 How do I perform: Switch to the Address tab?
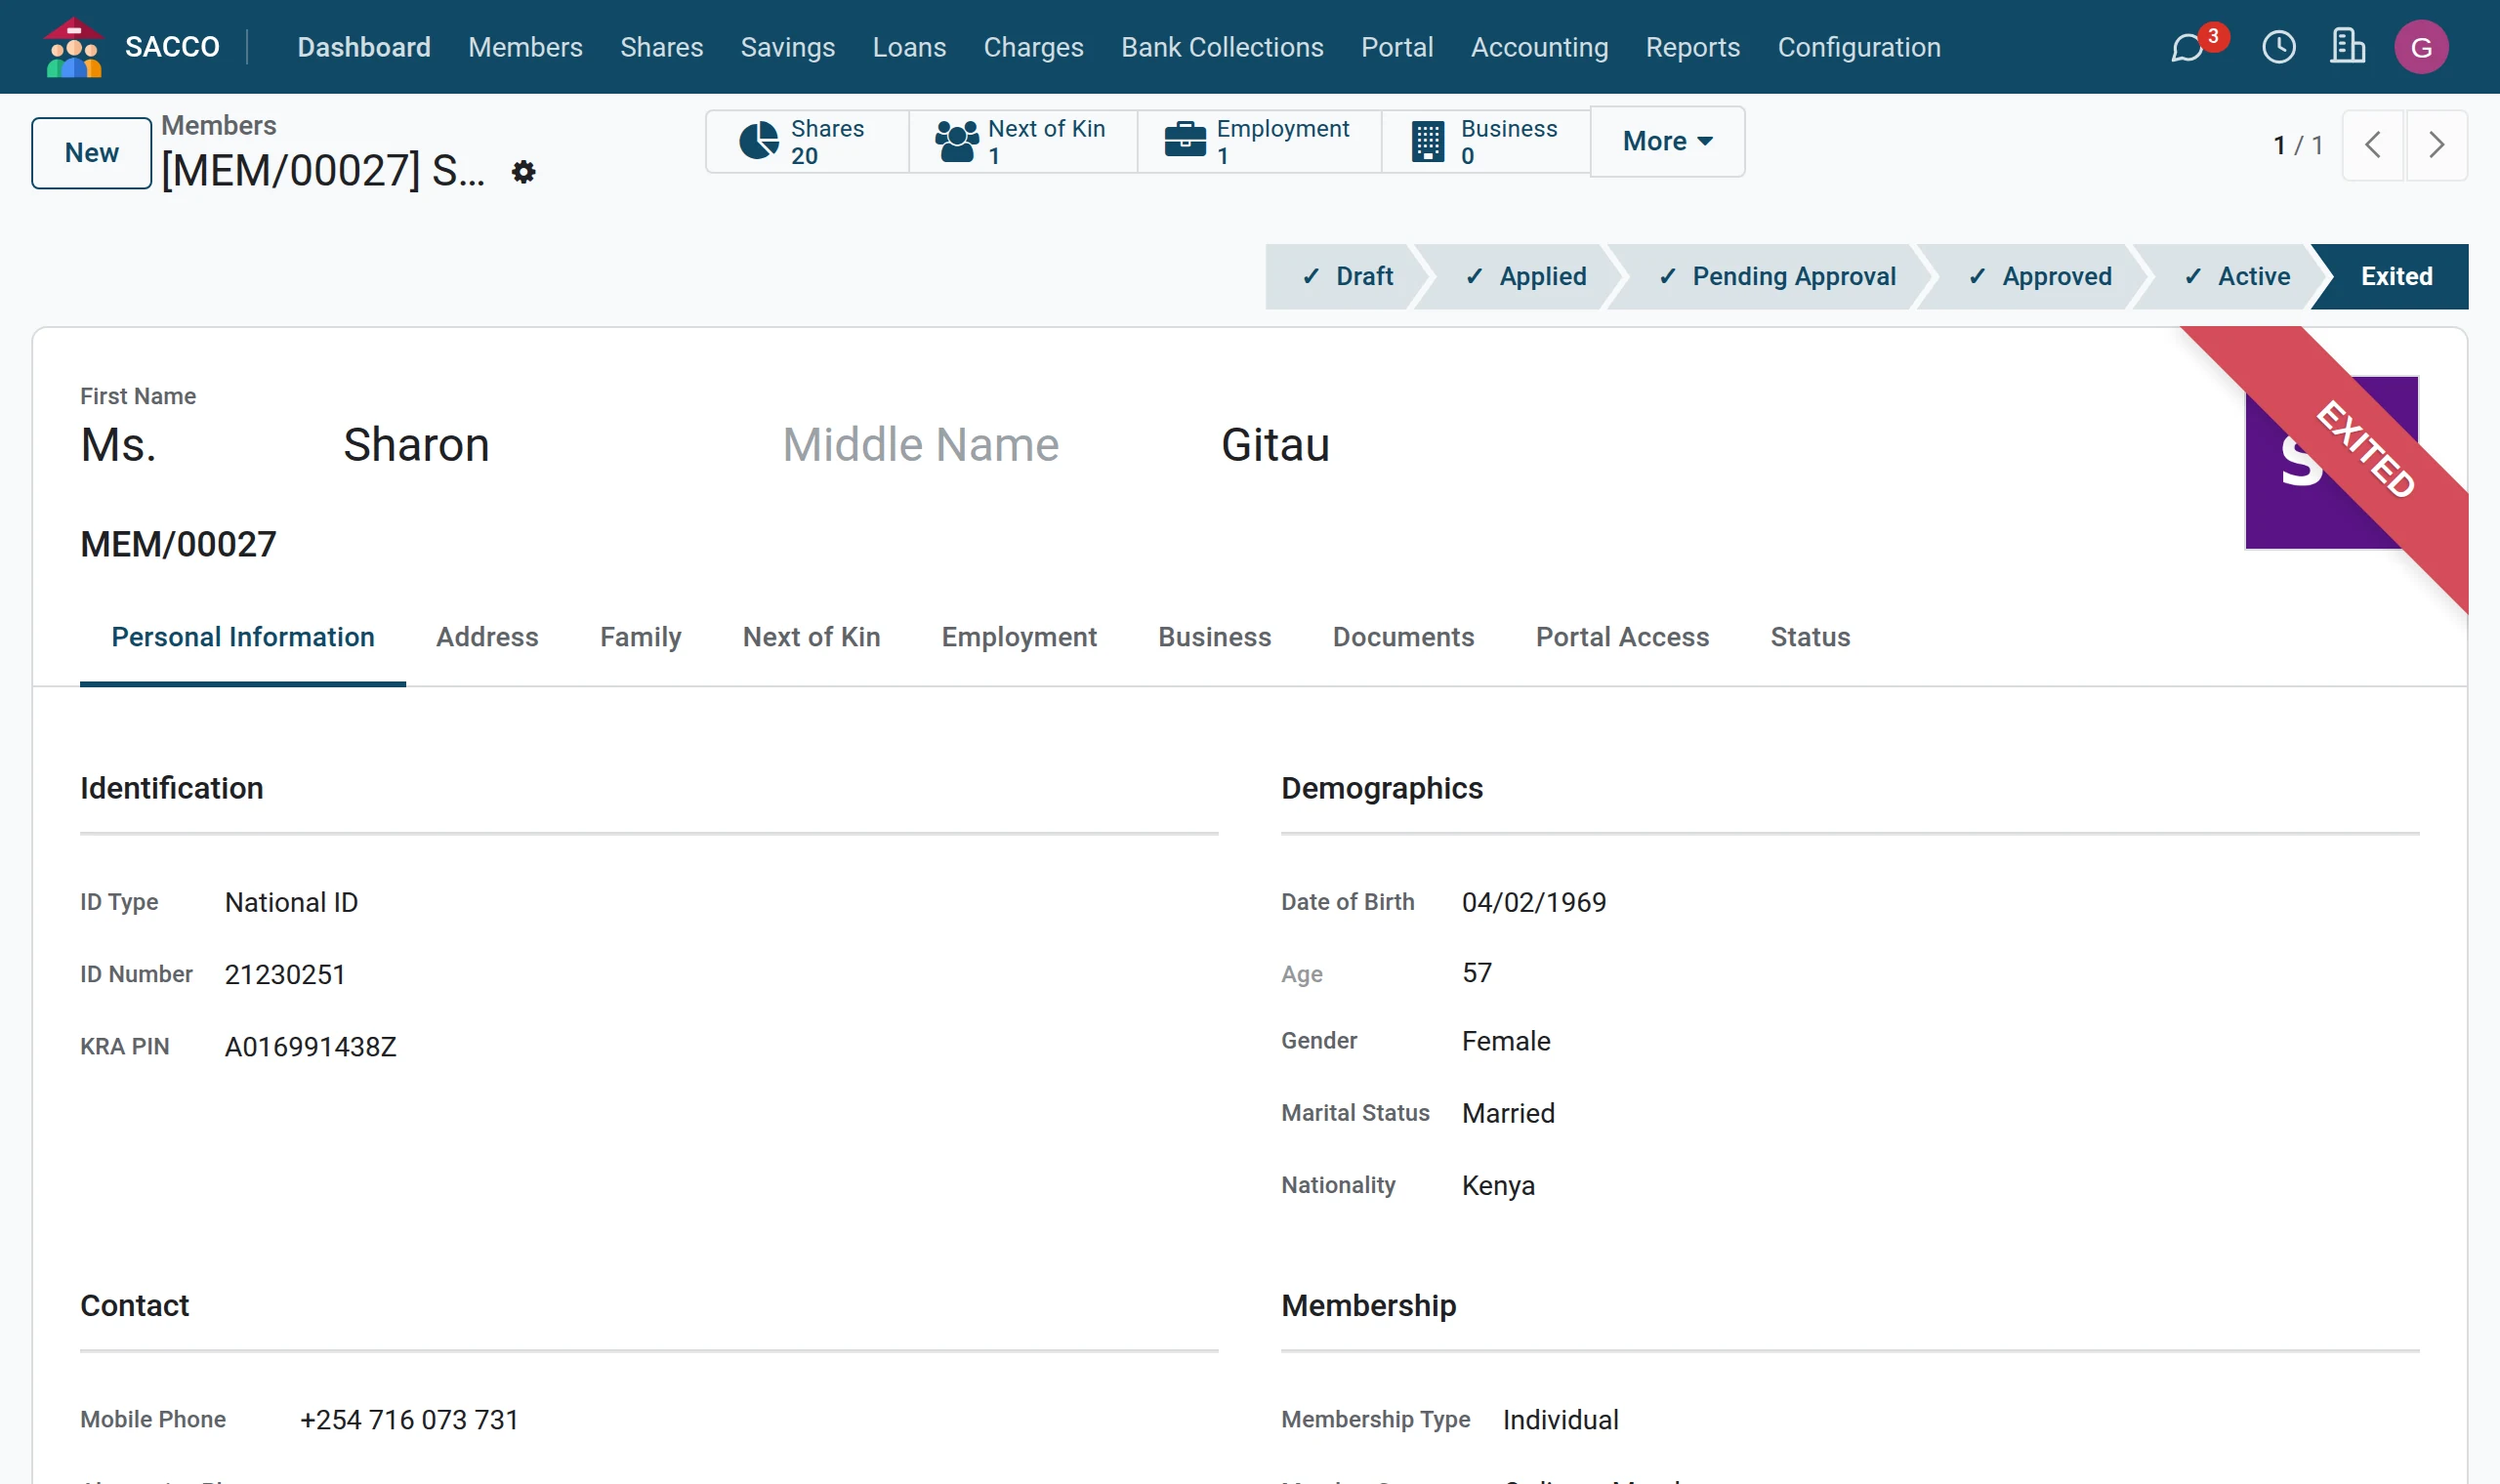tap(487, 637)
